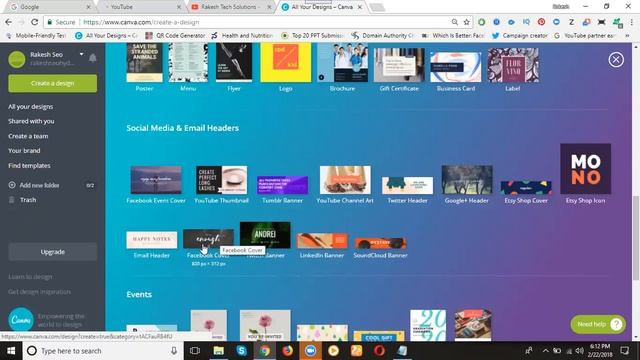The image size is (640, 360).
Task: Choose the Gift Certificate template thumbnail
Action: coord(399,65)
